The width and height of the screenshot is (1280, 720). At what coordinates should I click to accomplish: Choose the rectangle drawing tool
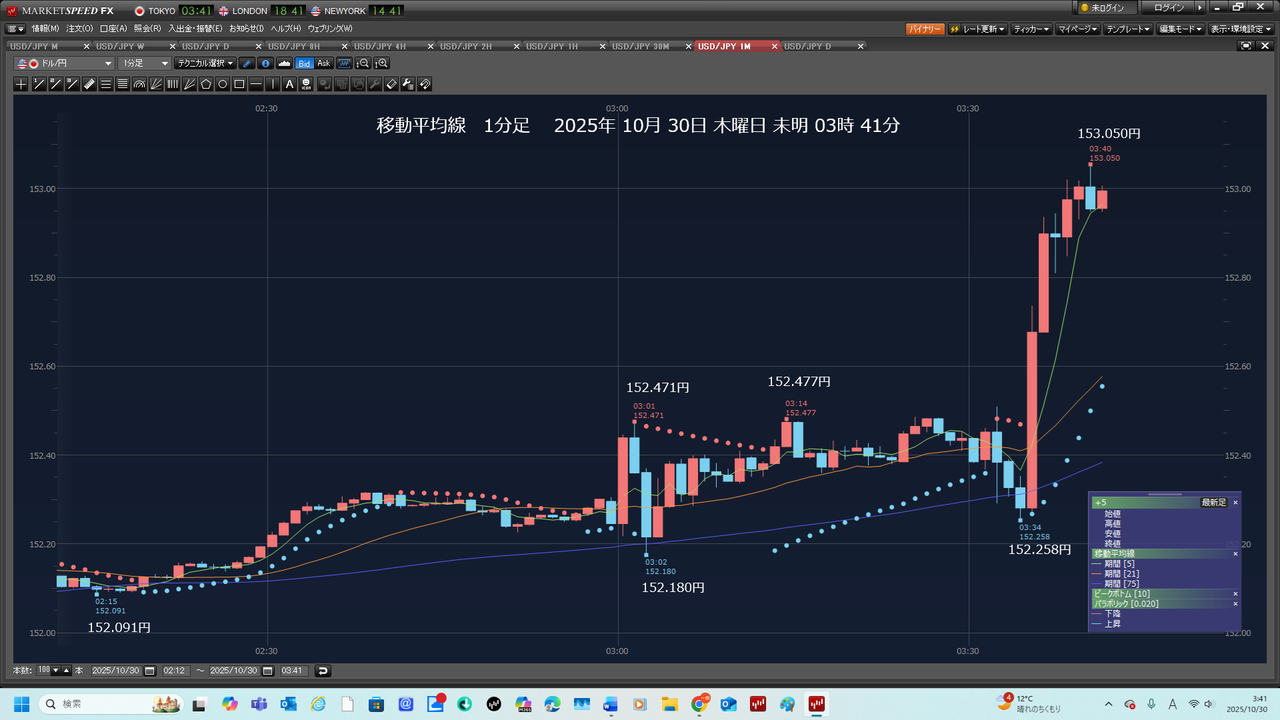click(240, 84)
